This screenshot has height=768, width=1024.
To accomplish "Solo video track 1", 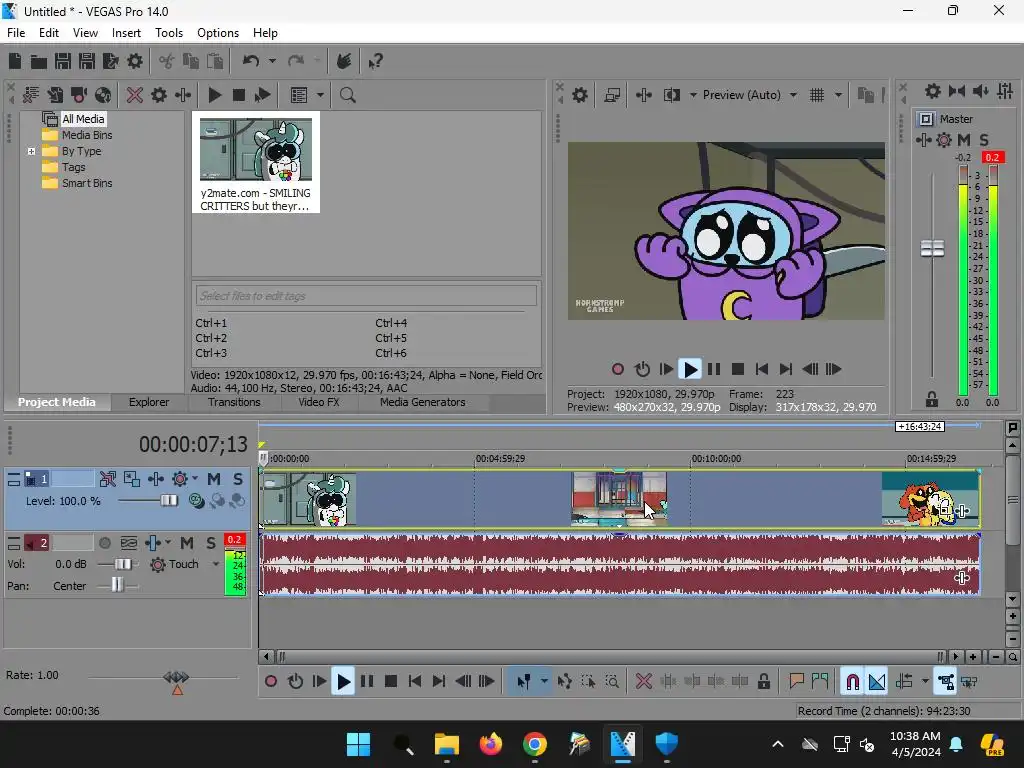I will point(238,479).
